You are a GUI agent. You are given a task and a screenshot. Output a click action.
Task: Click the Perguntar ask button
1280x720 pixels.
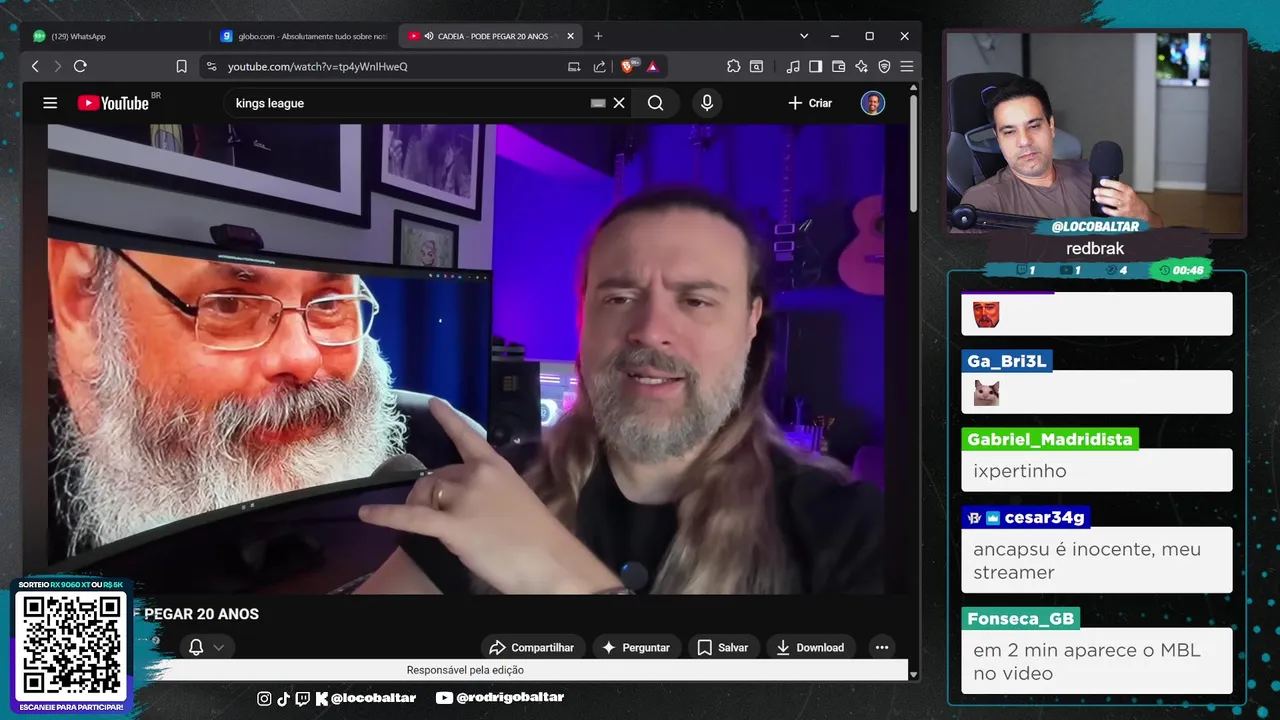[636, 647]
